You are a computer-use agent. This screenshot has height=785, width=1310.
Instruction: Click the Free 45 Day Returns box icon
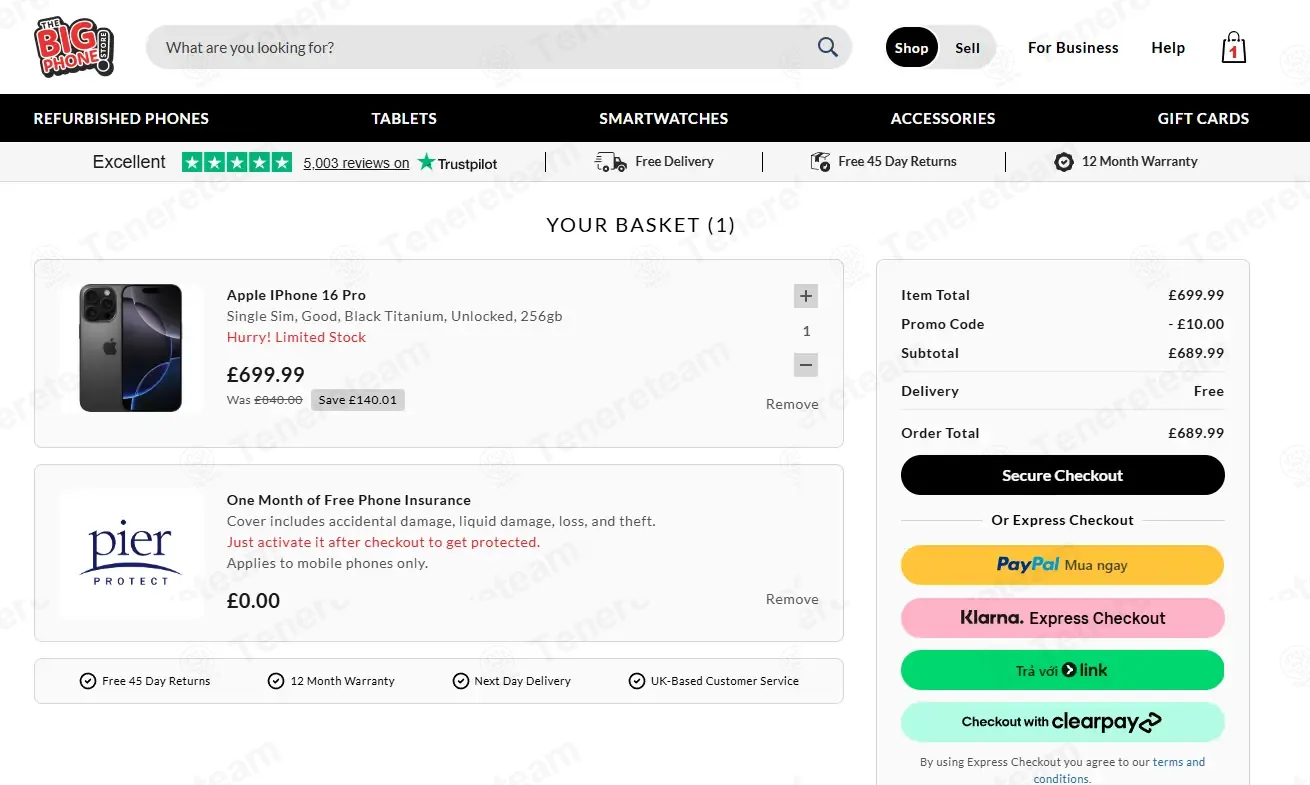pos(820,162)
